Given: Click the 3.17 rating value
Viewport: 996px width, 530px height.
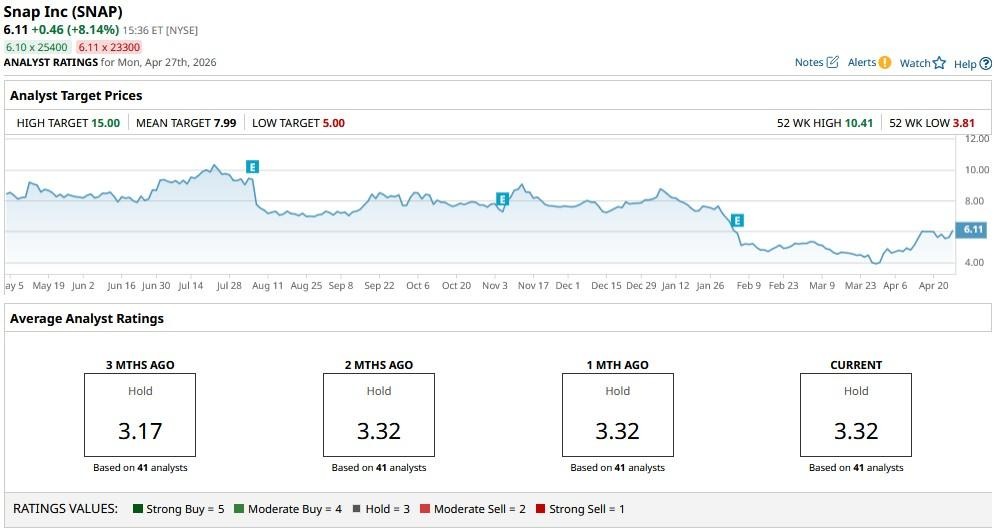Looking at the screenshot, I should [x=140, y=431].
